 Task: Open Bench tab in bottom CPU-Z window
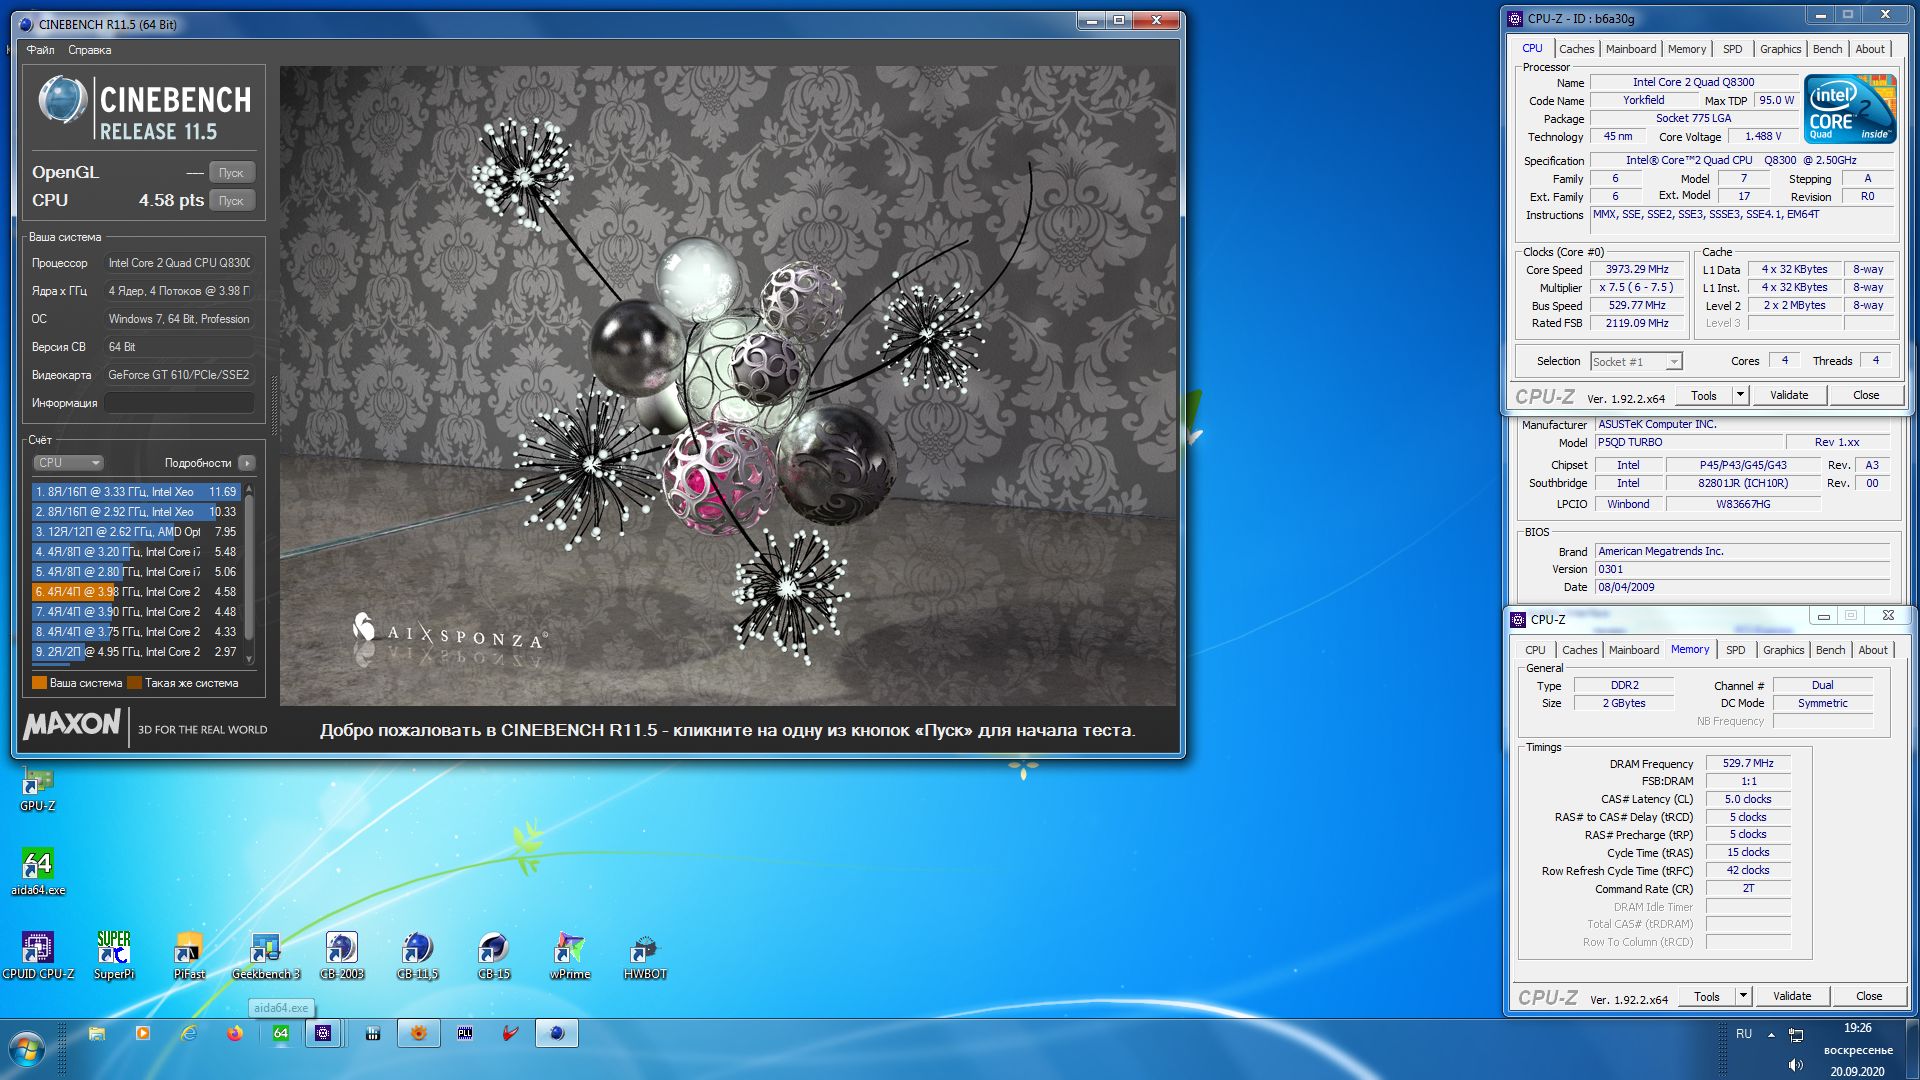point(1831,650)
